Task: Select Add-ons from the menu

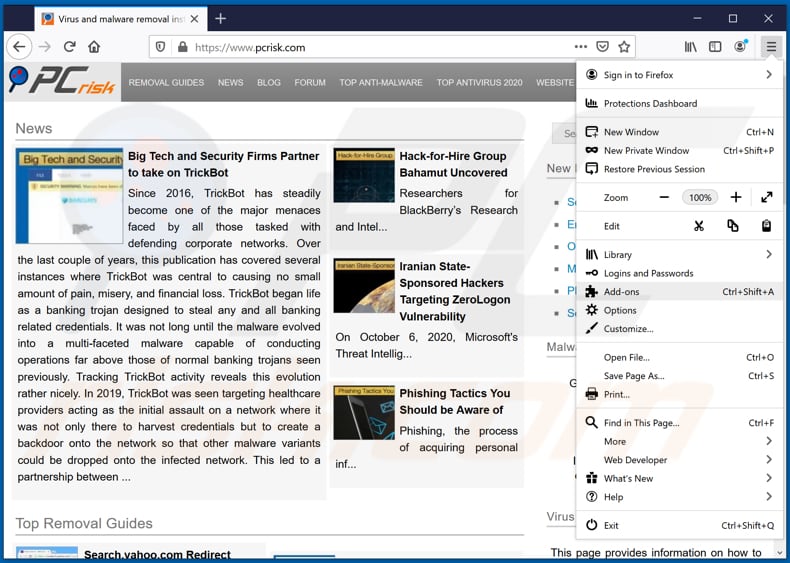Action: pyautogui.click(x=621, y=292)
